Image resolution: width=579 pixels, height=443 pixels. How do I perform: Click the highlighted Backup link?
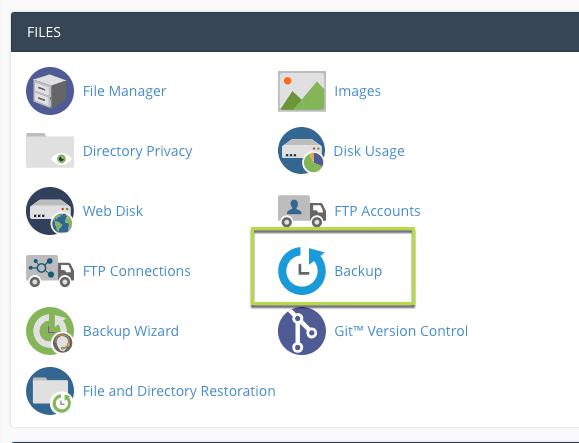coord(358,271)
